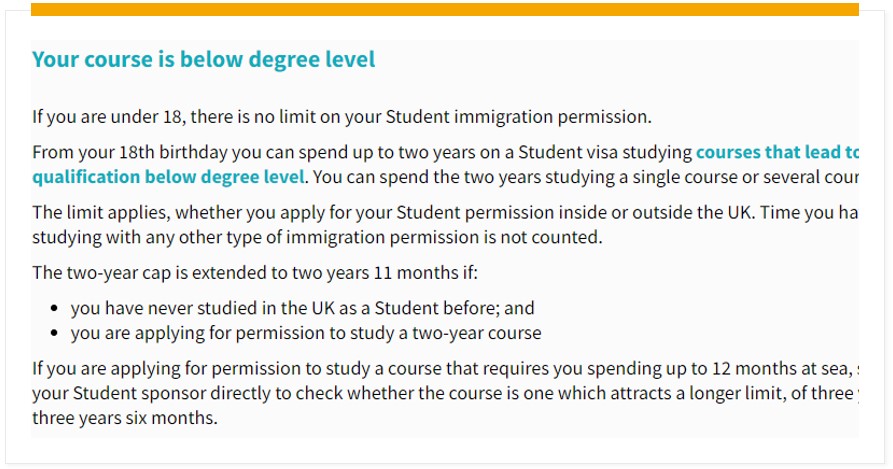Click 'If you are applying for permission to study' line
Image resolution: width=893 pixels, height=469 pixels.
(445, 369)
